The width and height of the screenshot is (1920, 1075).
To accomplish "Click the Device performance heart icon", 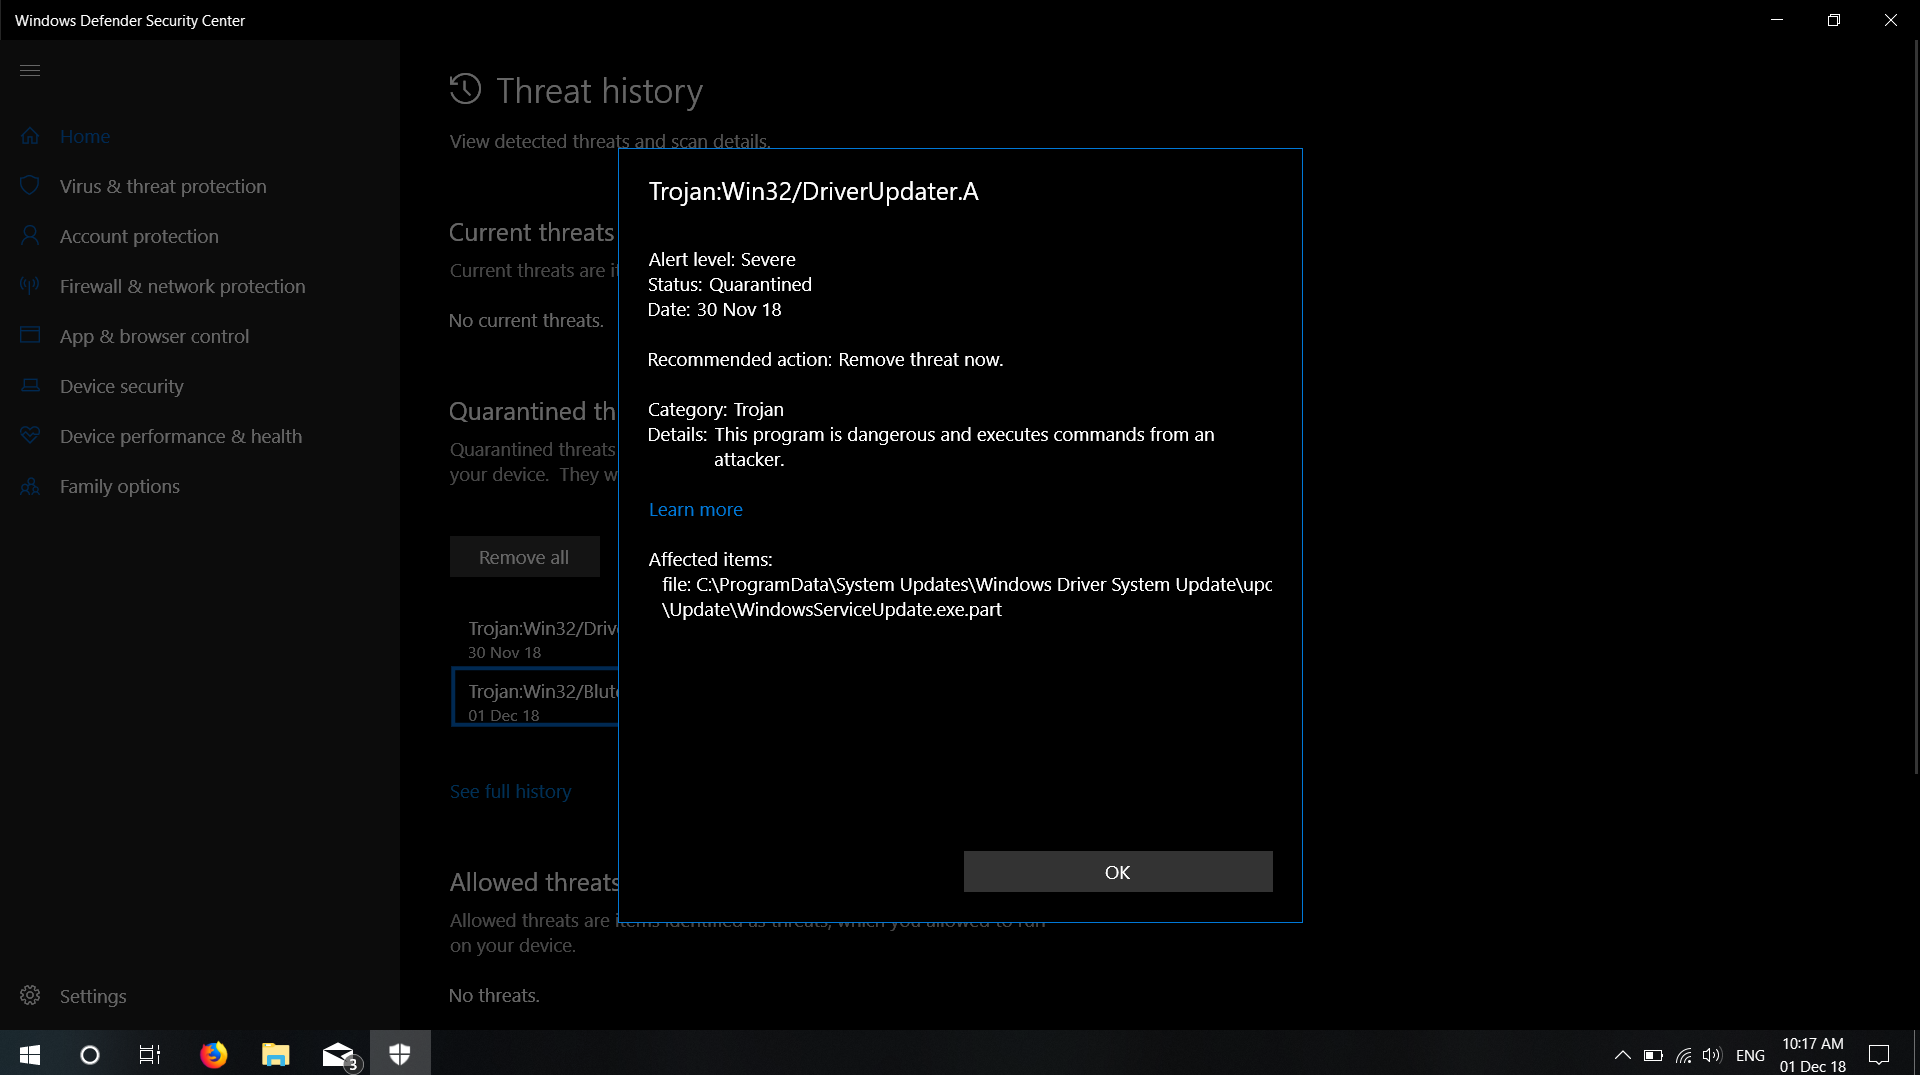I will 30,436.
